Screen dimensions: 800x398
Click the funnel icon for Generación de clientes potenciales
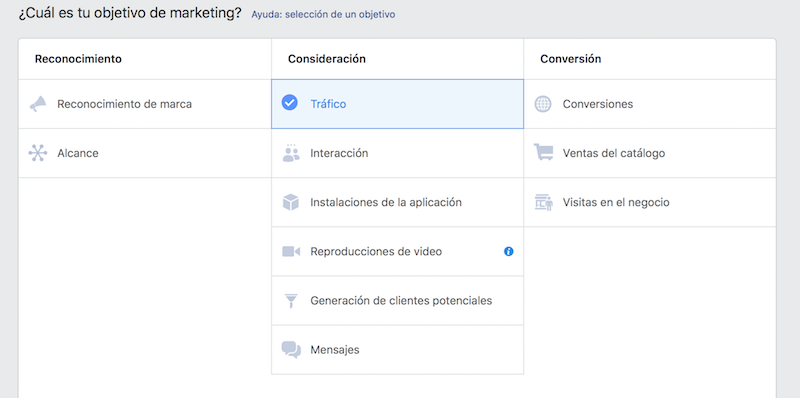coord(291,301)
